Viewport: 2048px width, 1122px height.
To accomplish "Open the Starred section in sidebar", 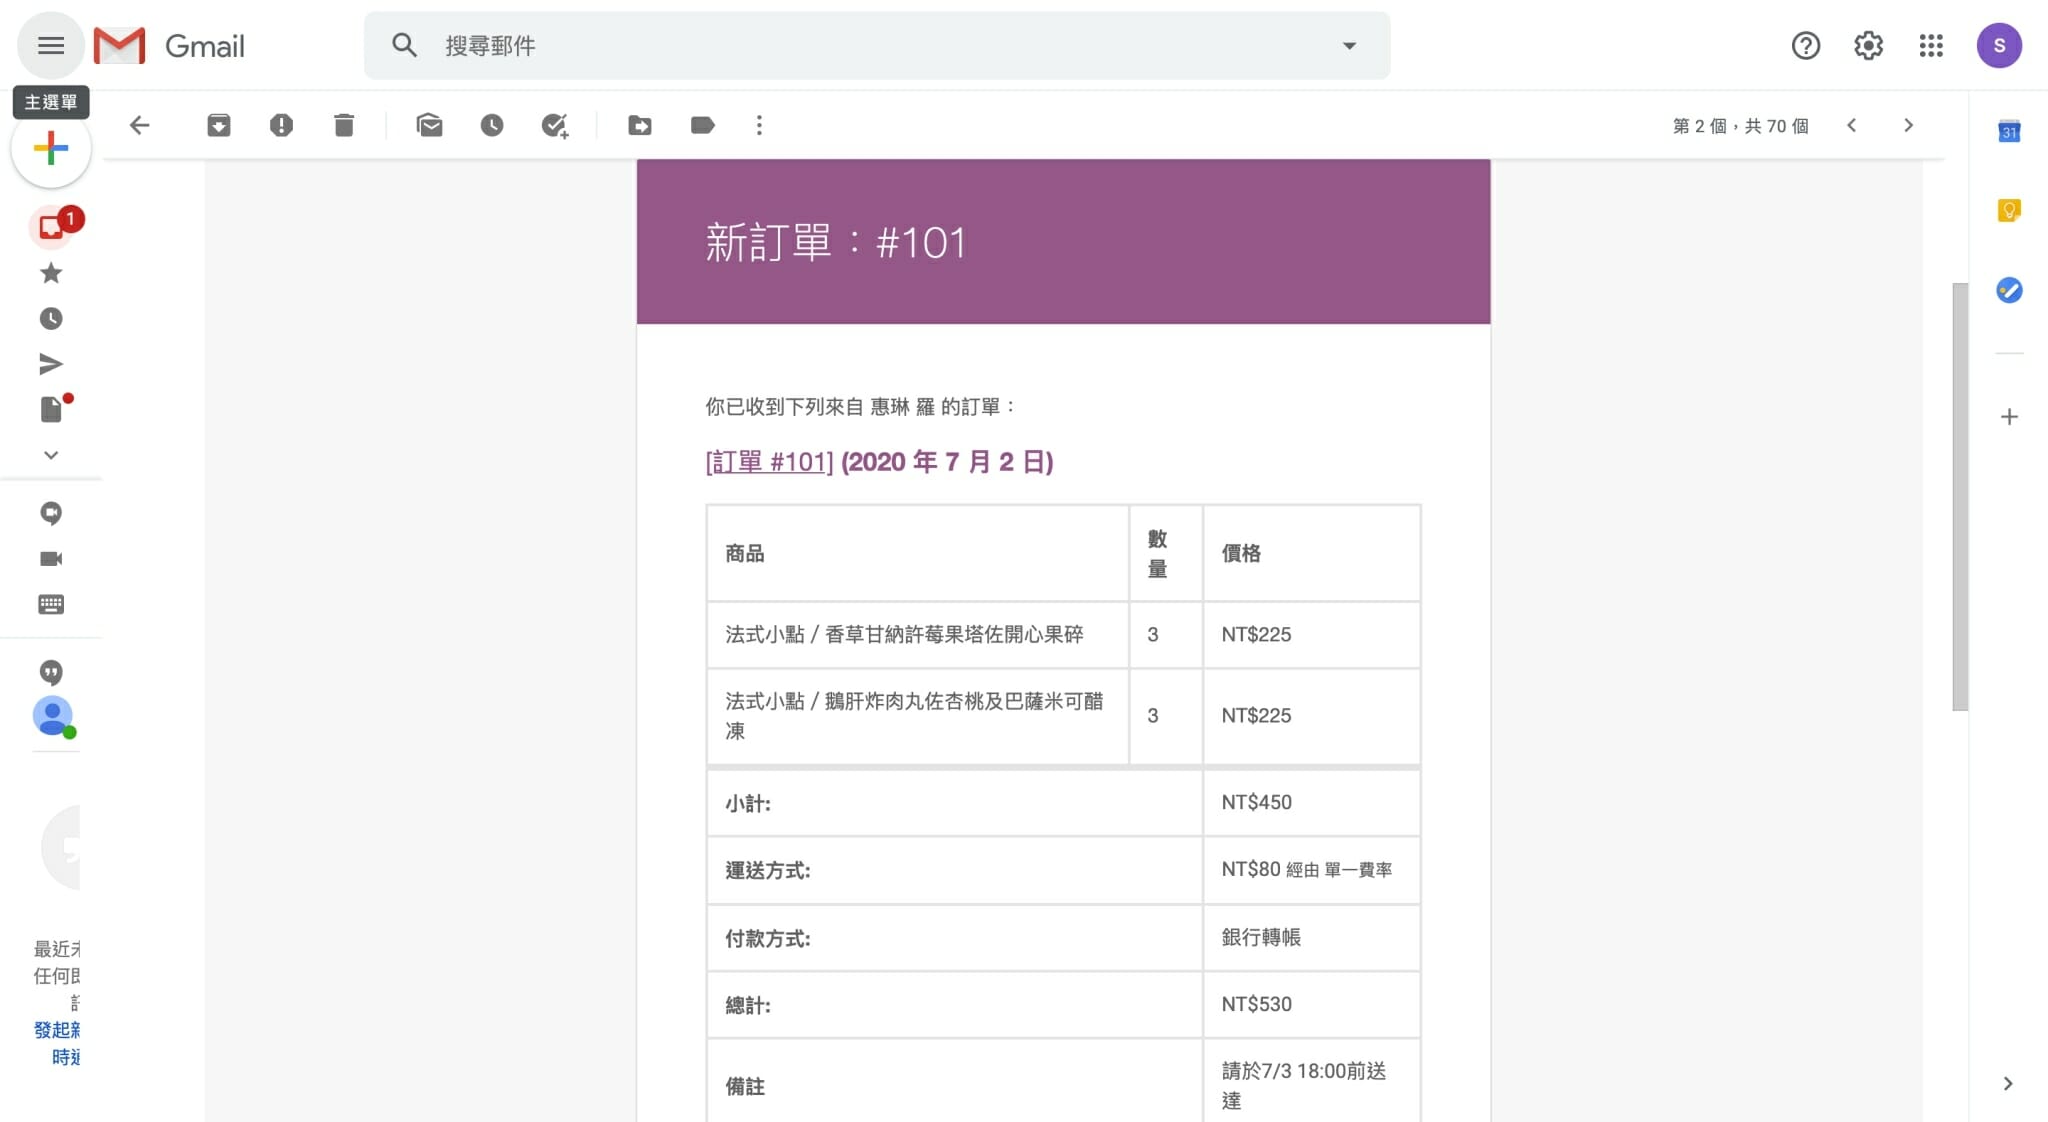I will click(51, 273).
